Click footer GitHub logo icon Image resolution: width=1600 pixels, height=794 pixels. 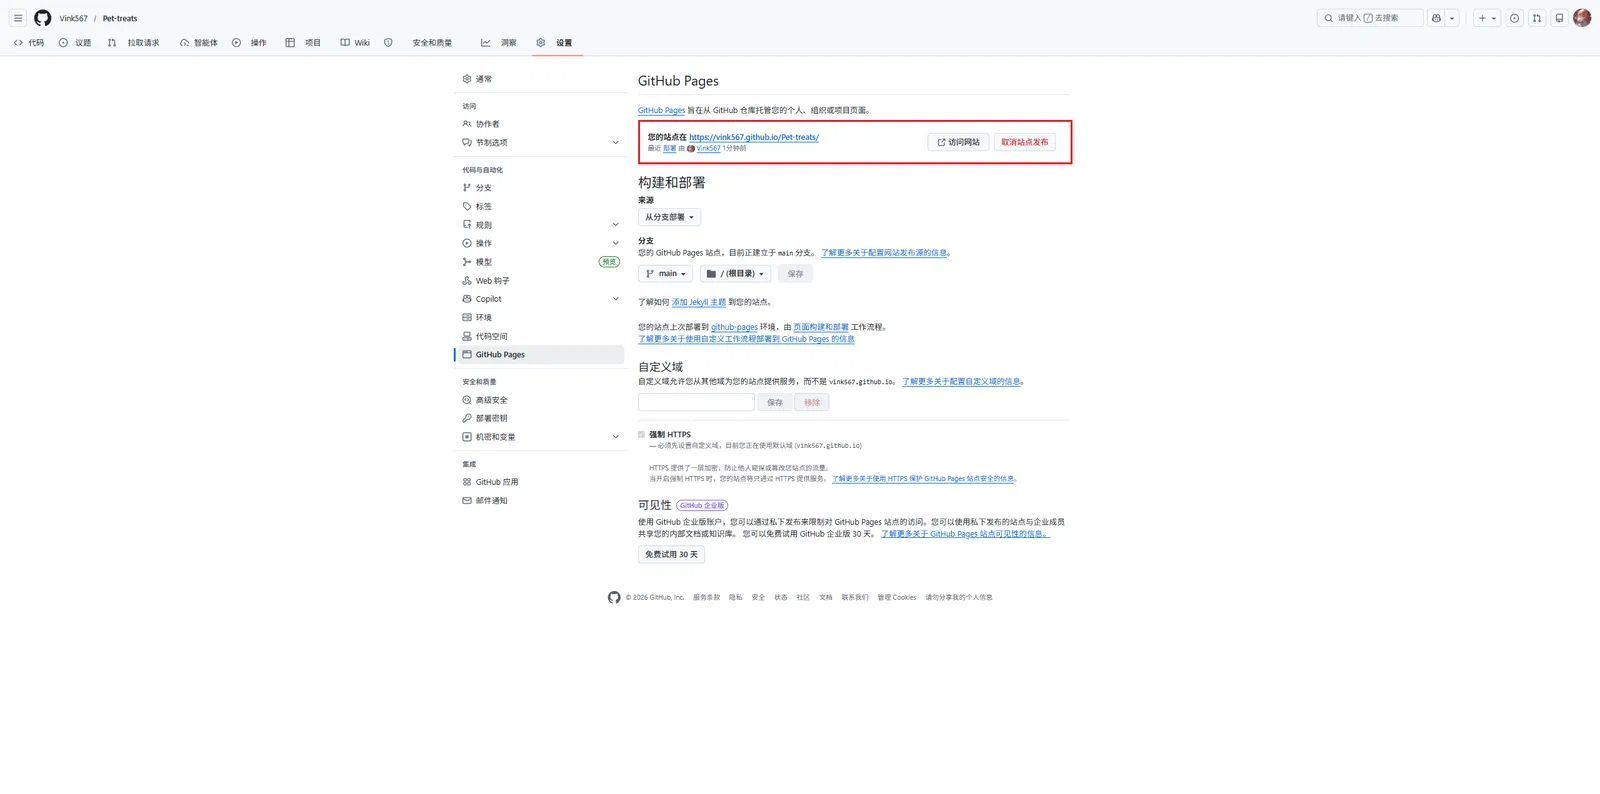614,597
